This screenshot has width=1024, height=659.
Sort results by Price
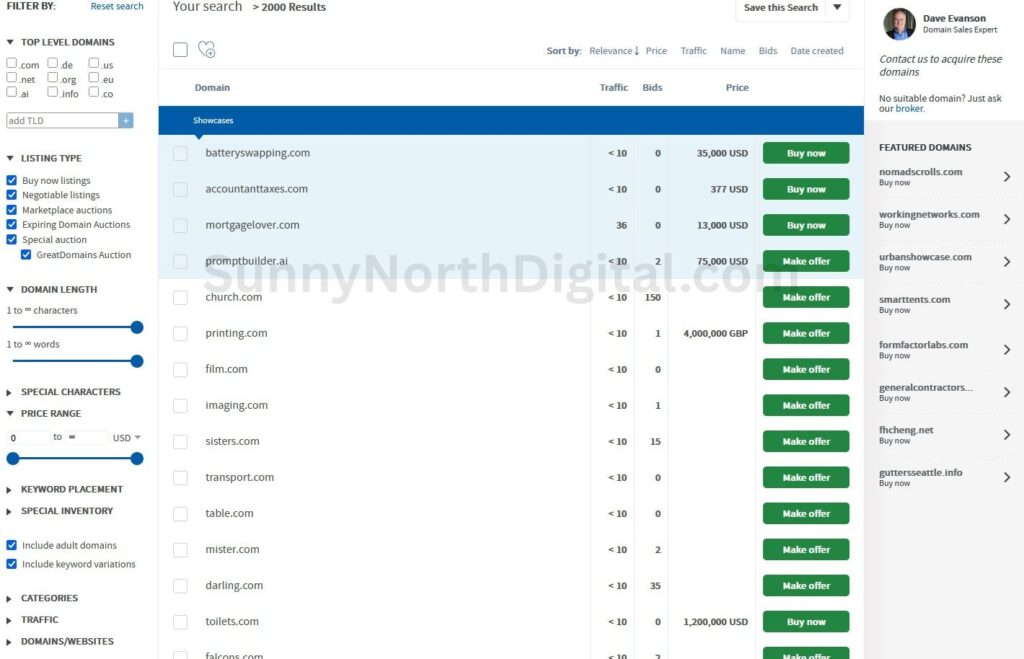pos(656,51)
